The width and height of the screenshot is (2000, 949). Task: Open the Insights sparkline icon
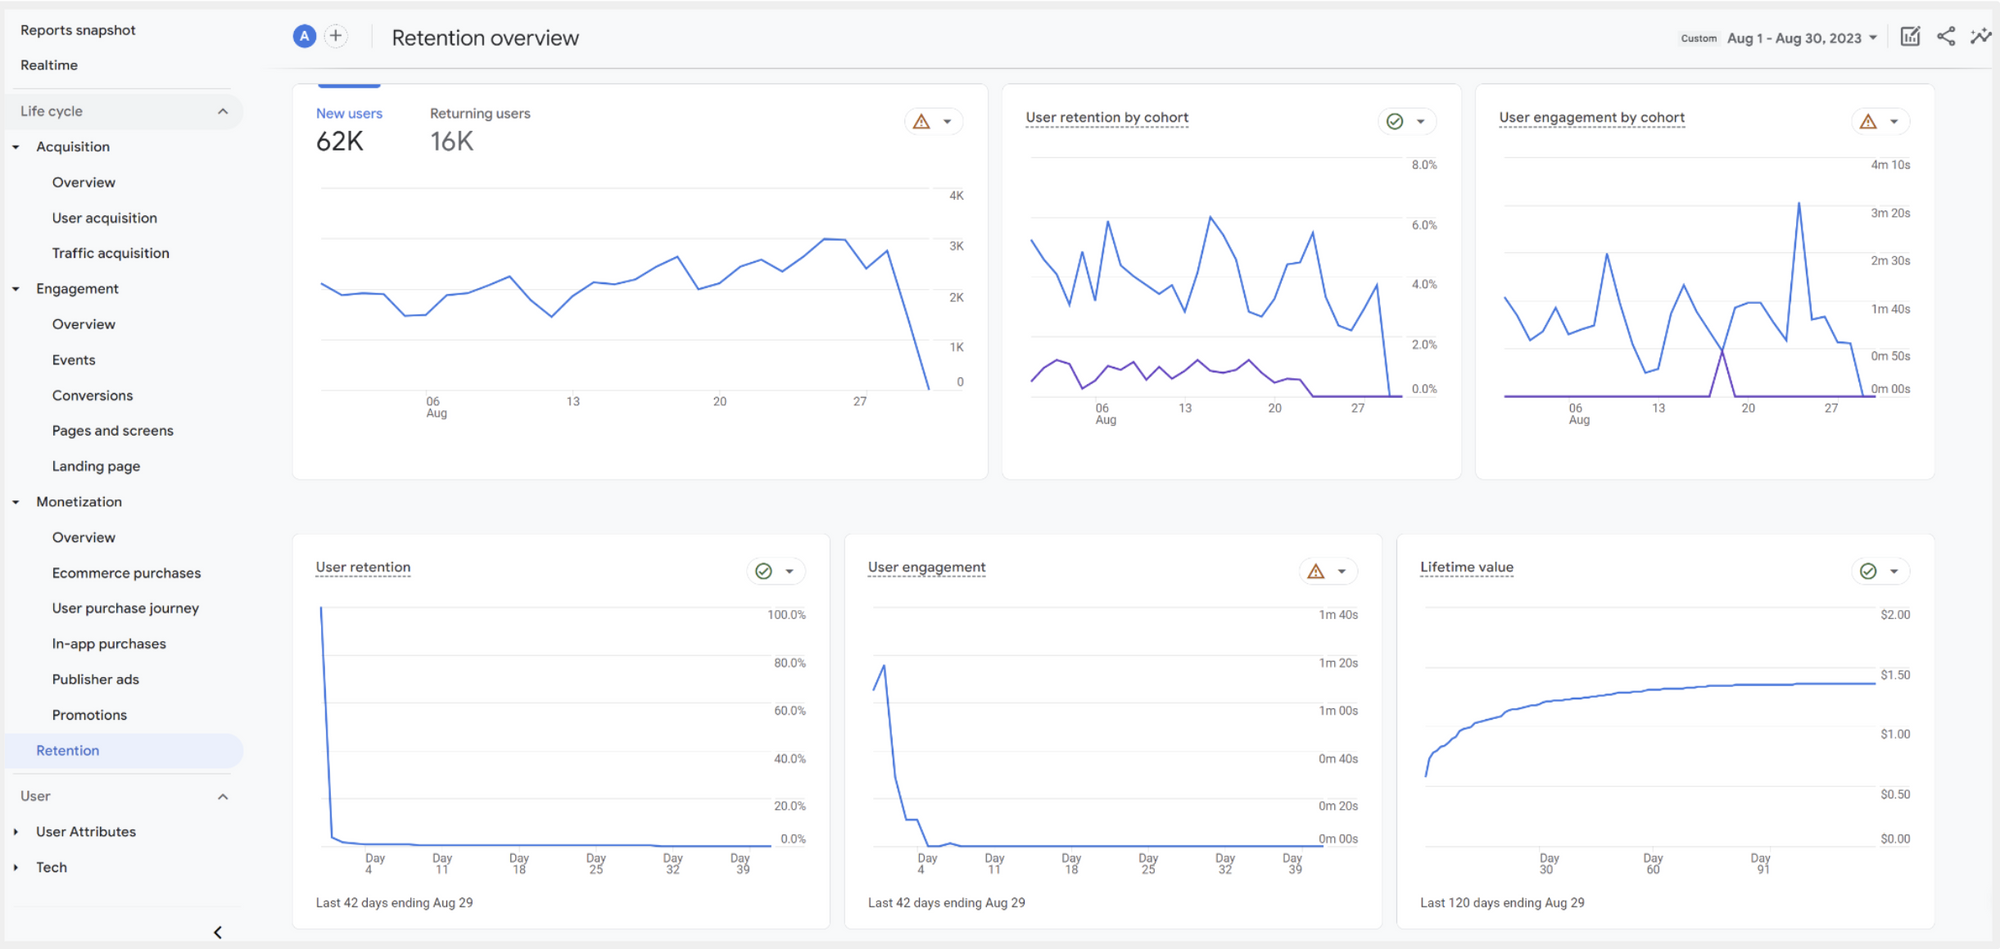(x=1981, y=37)
